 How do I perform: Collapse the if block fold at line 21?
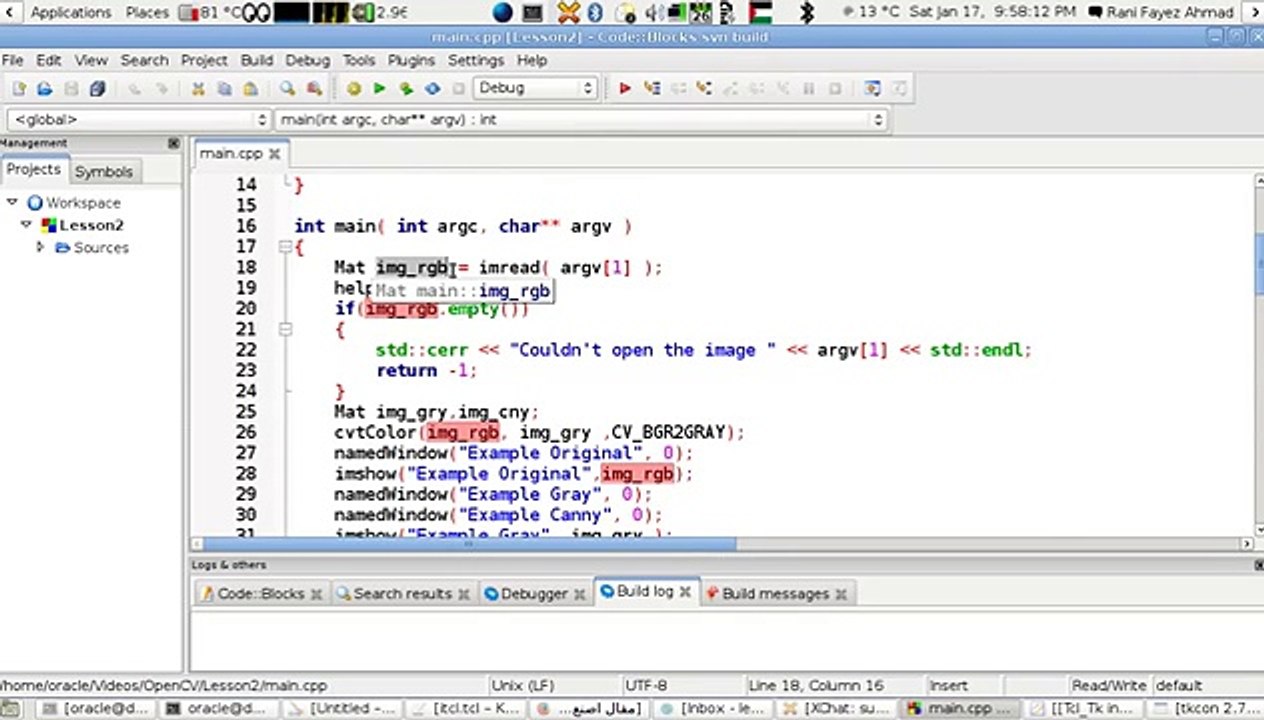285,328
